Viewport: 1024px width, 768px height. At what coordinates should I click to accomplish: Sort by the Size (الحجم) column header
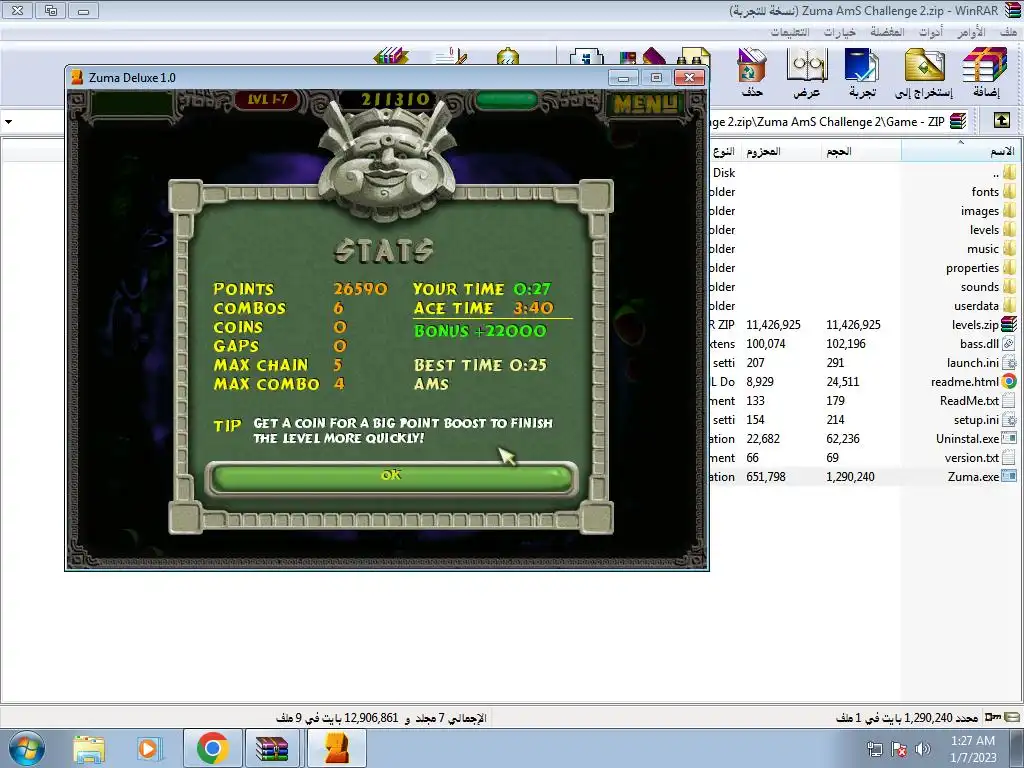coord(861,151)
